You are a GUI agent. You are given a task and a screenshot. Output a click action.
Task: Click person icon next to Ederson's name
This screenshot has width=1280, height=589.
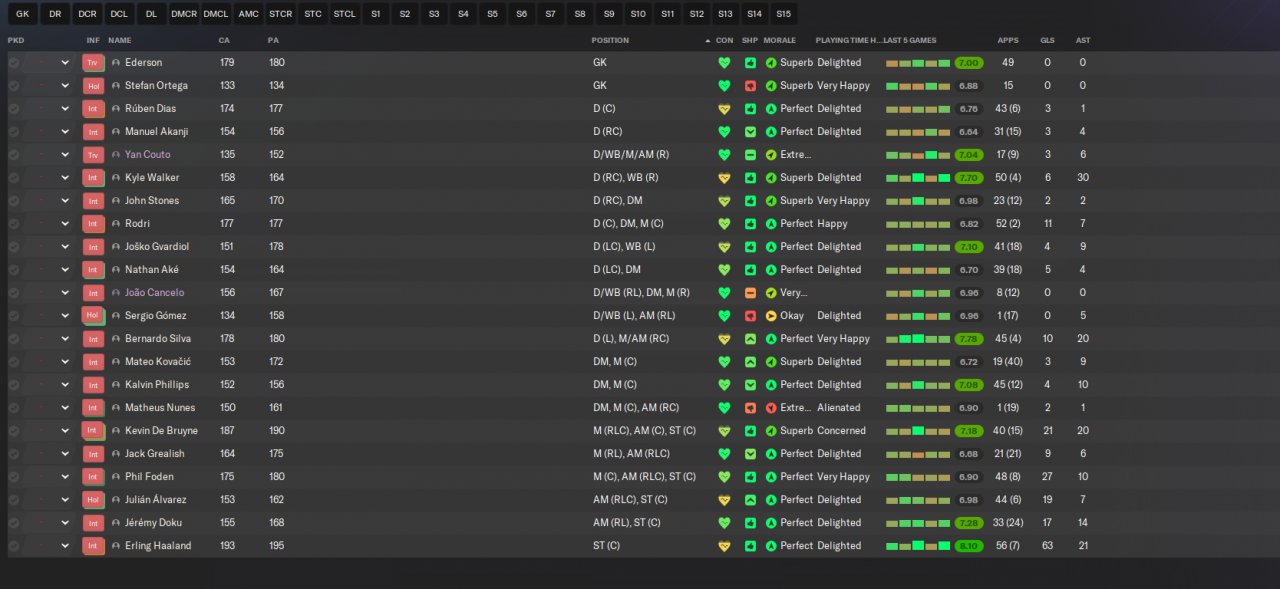coord(116,62)
